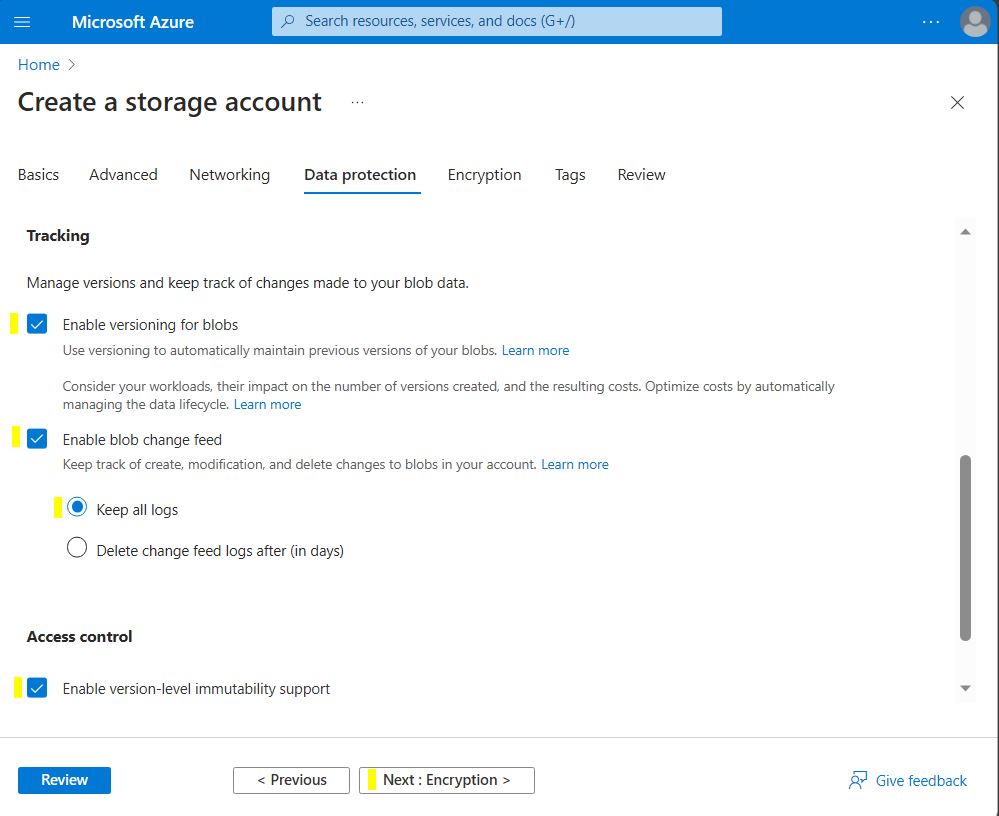Choose Delete change feed logs after days
999x816 pixels.
pos(77,548)
